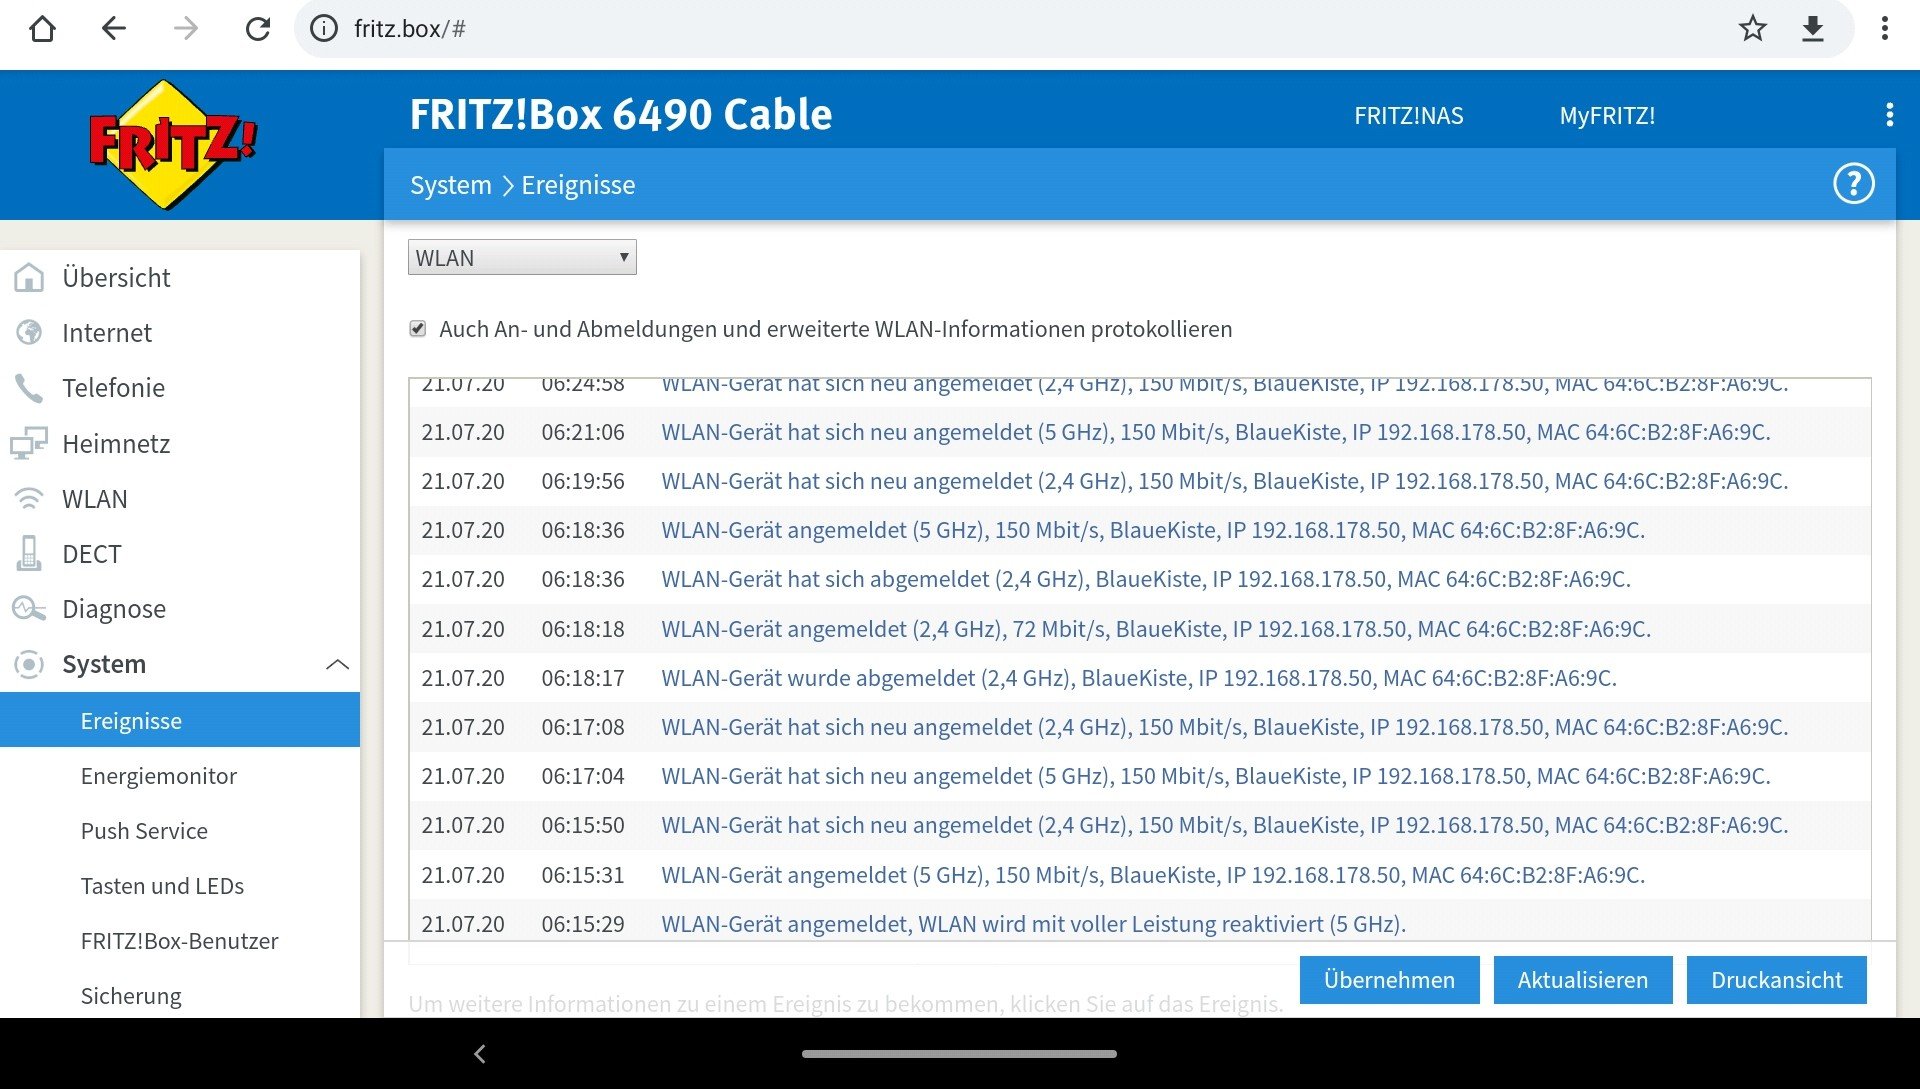1920x1089 pixels.
Task: Open the 06:15:29 voller Leistung reaktiviert event
Action: 1140,922
